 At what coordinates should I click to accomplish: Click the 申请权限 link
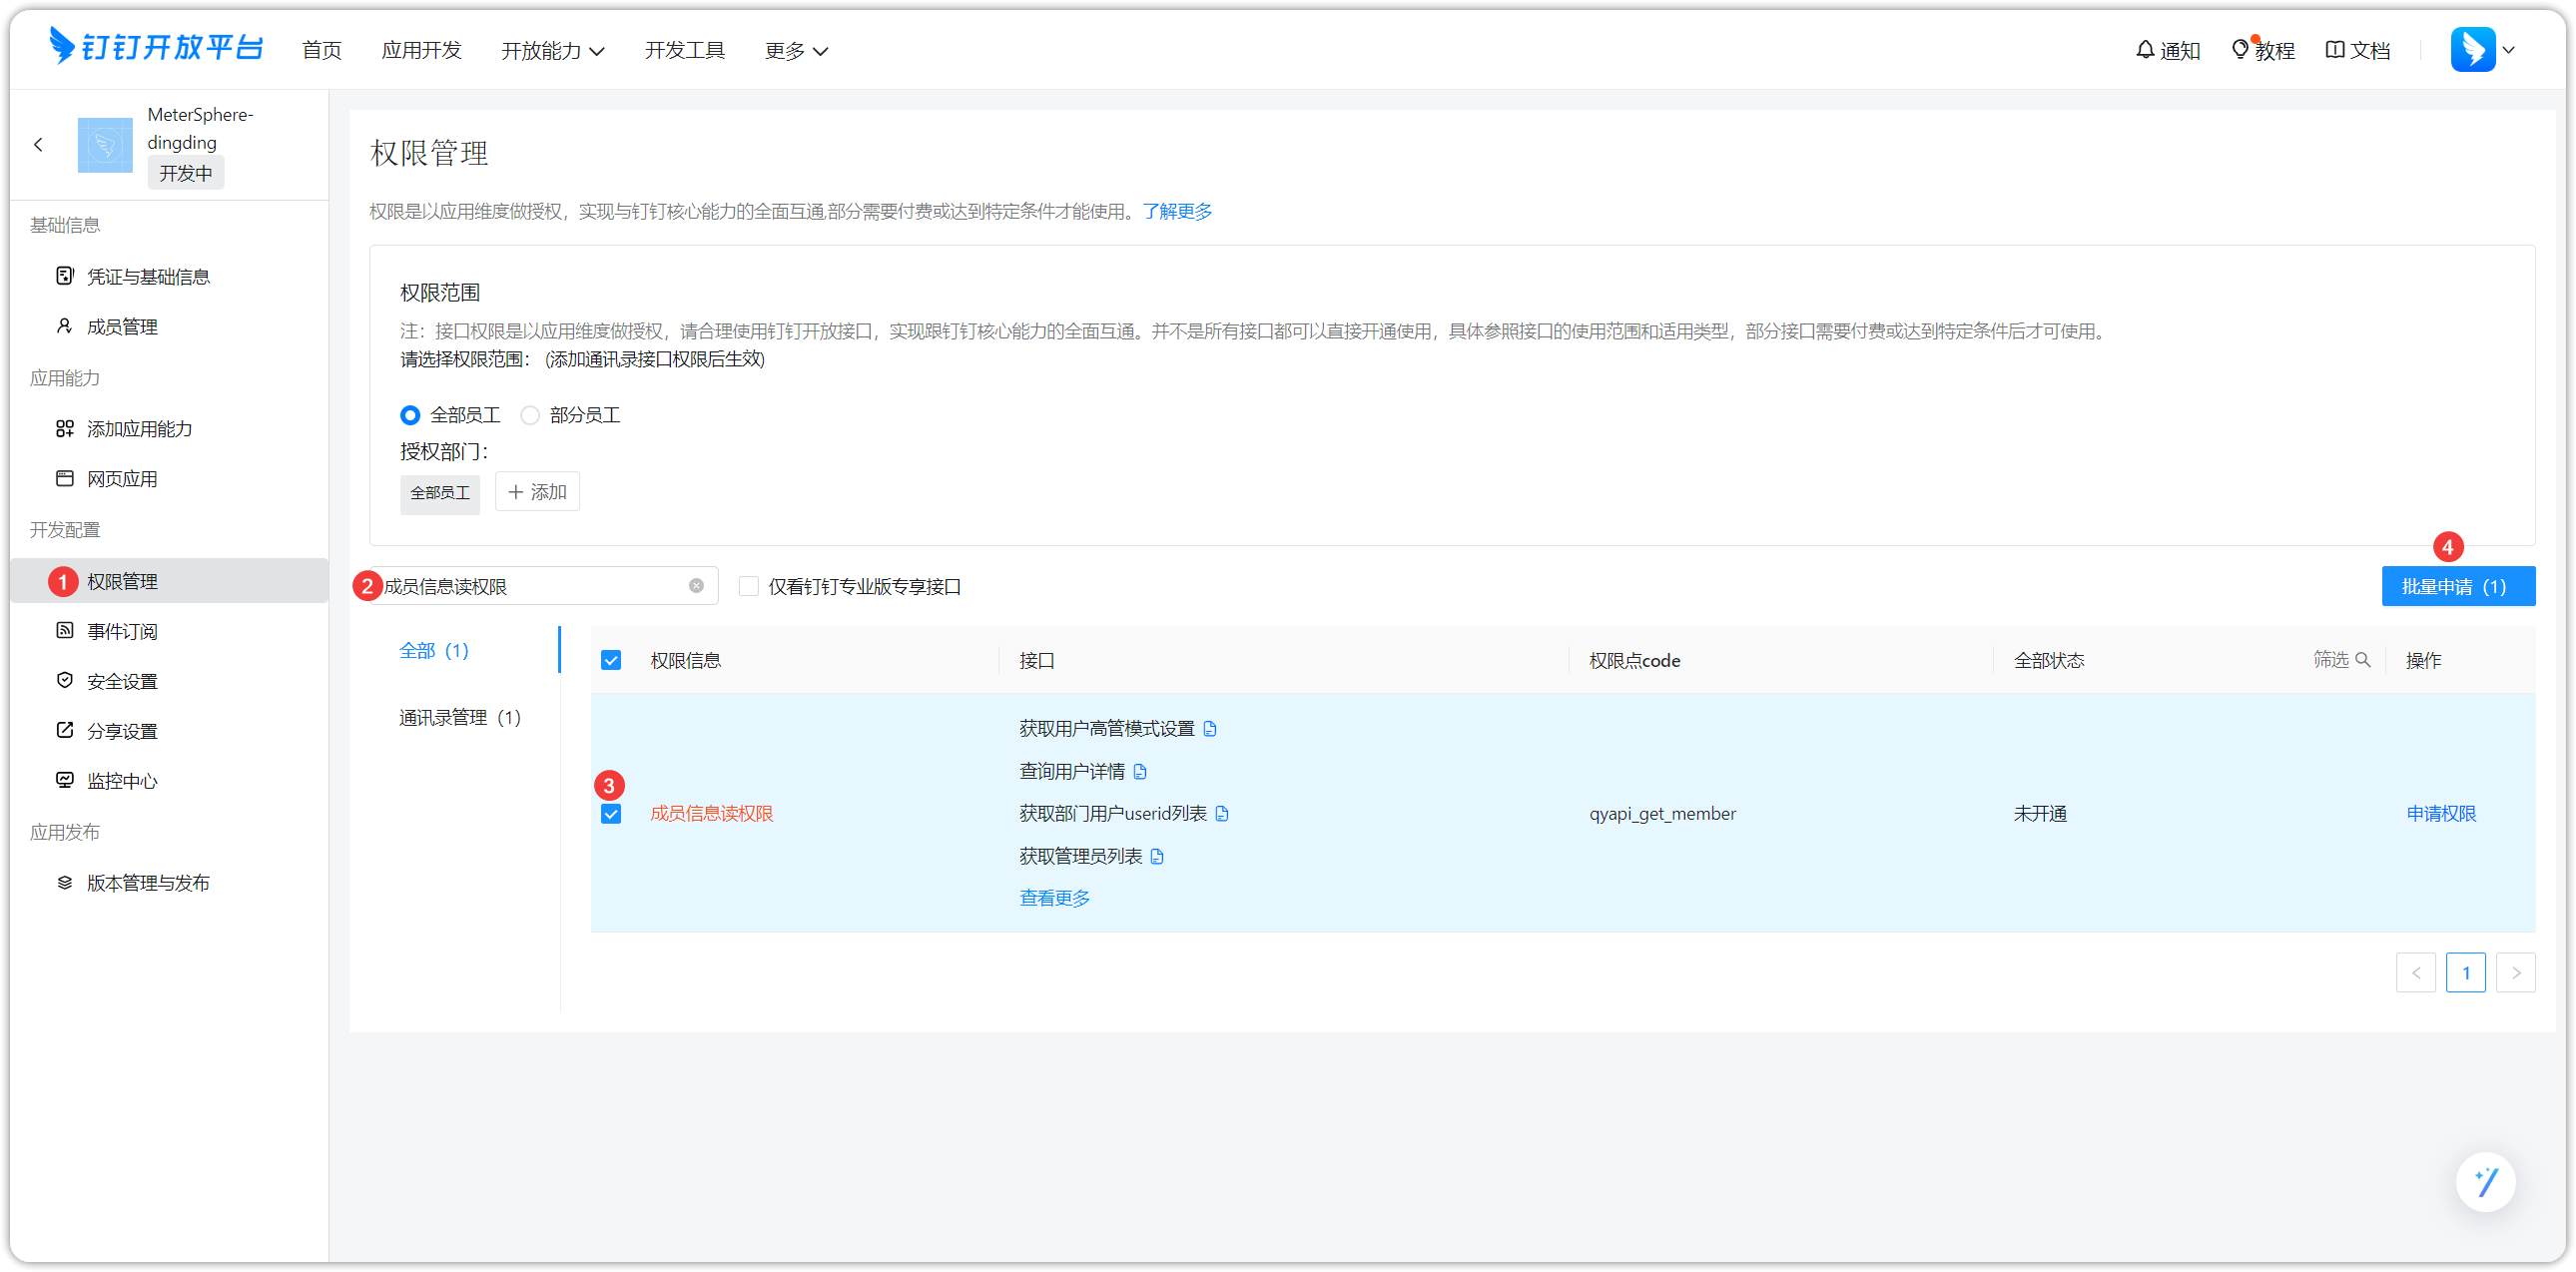2440,814
